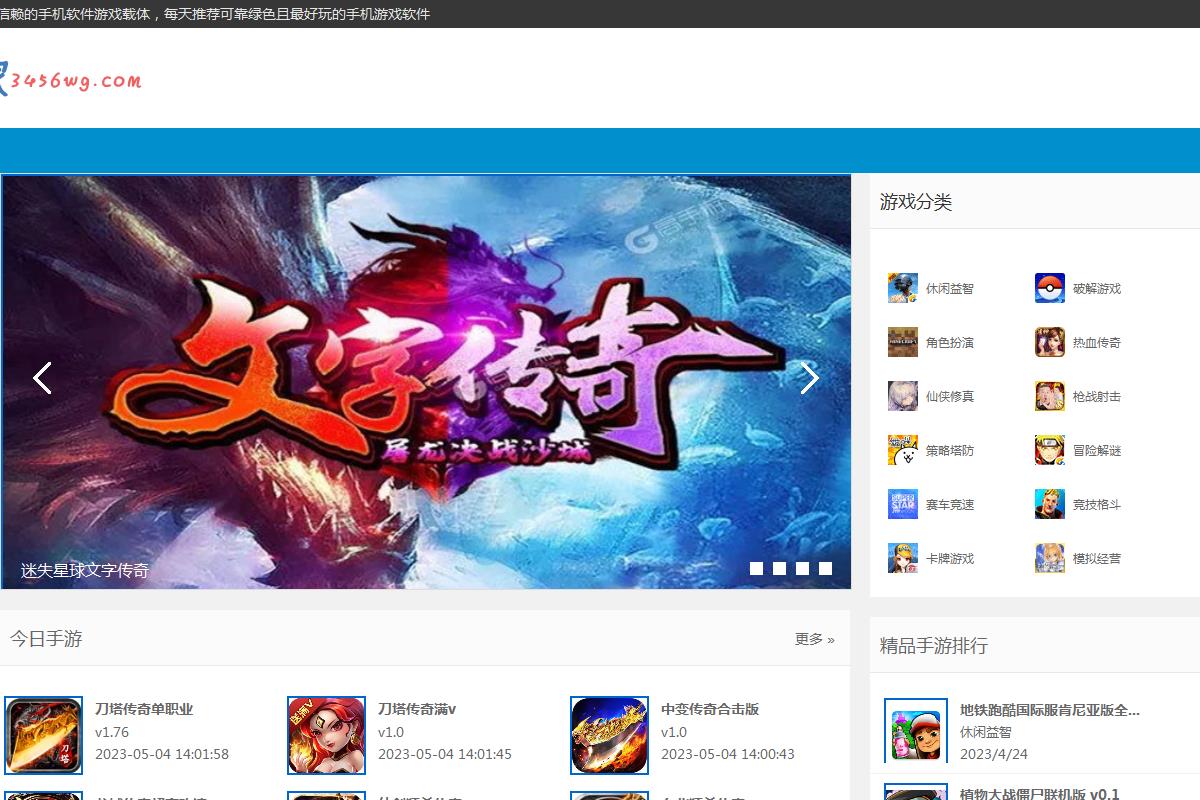Advance to the next carousel slide

point(810,378)
